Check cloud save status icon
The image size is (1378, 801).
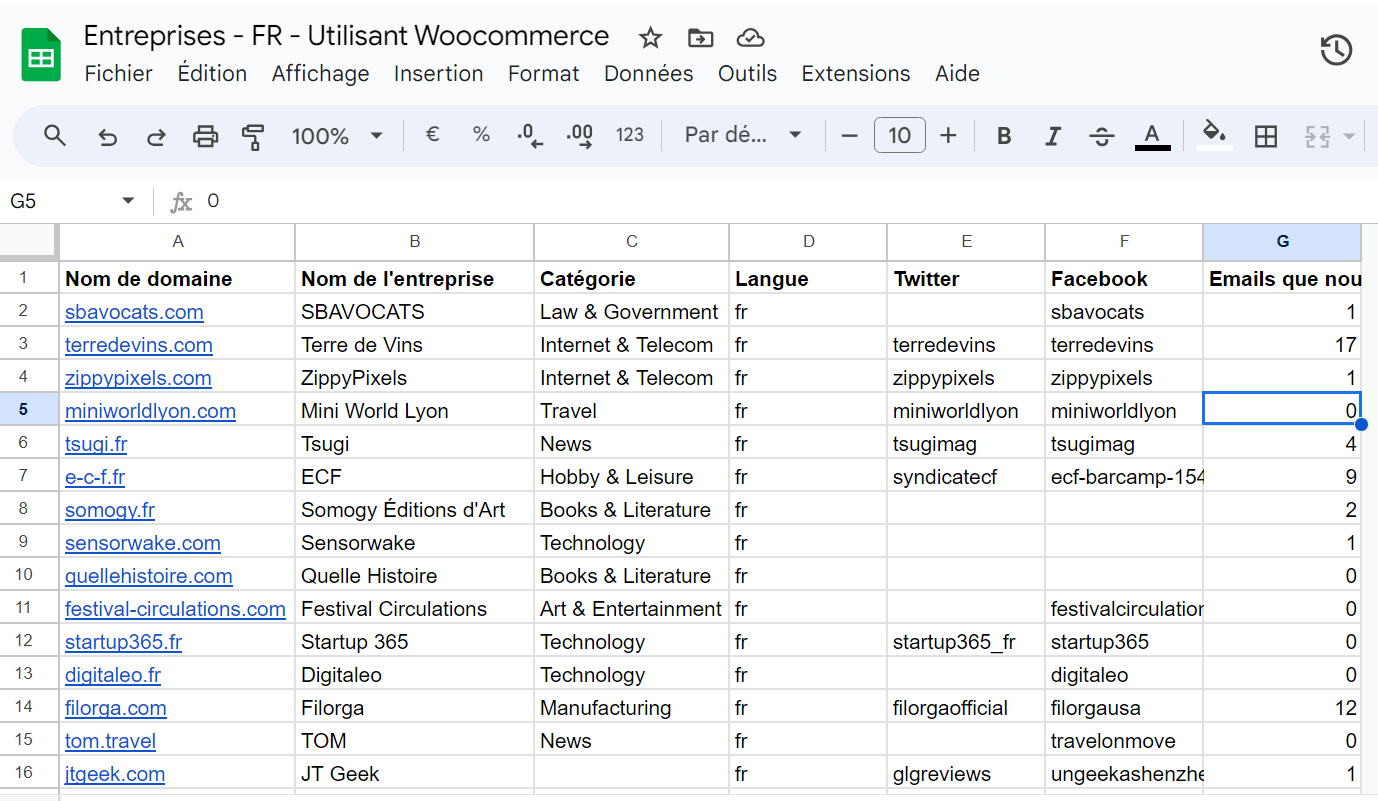point(750,38)
